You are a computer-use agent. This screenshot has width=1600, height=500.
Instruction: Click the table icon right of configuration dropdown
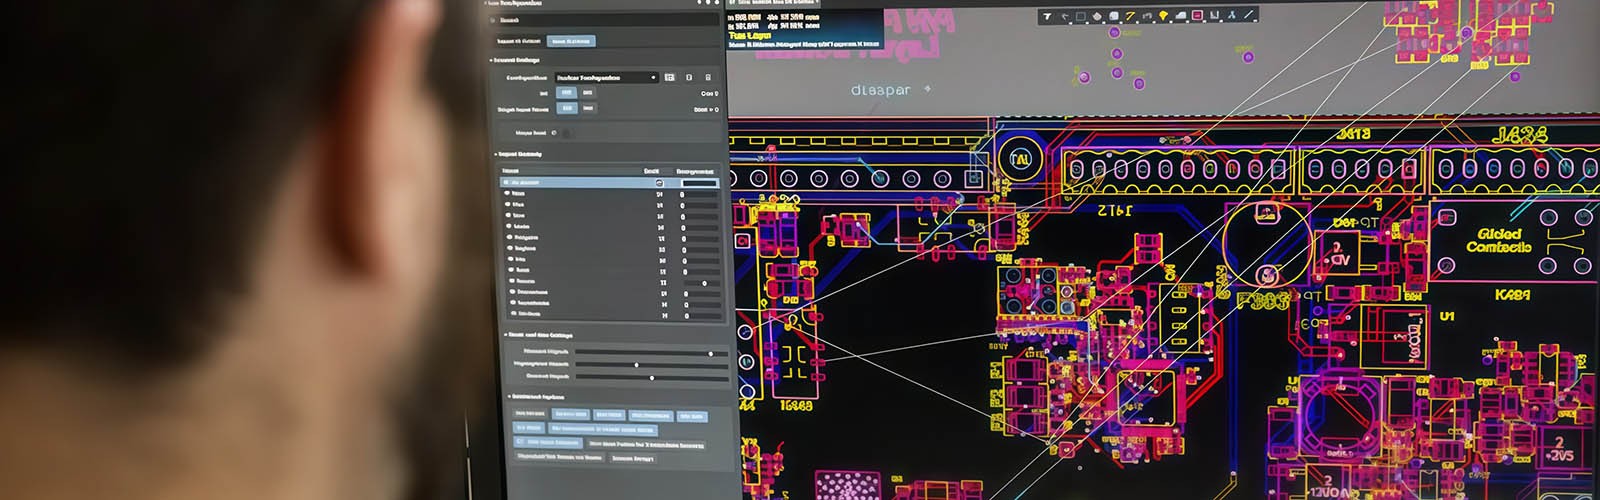coord(669,77)
